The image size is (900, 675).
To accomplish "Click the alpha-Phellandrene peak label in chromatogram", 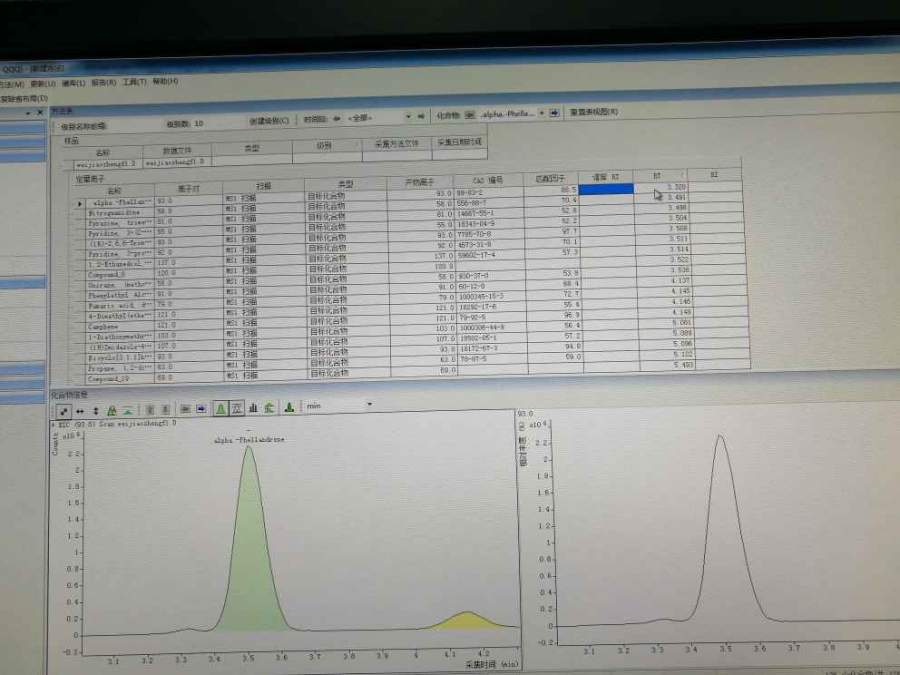I will coord(249,440).
